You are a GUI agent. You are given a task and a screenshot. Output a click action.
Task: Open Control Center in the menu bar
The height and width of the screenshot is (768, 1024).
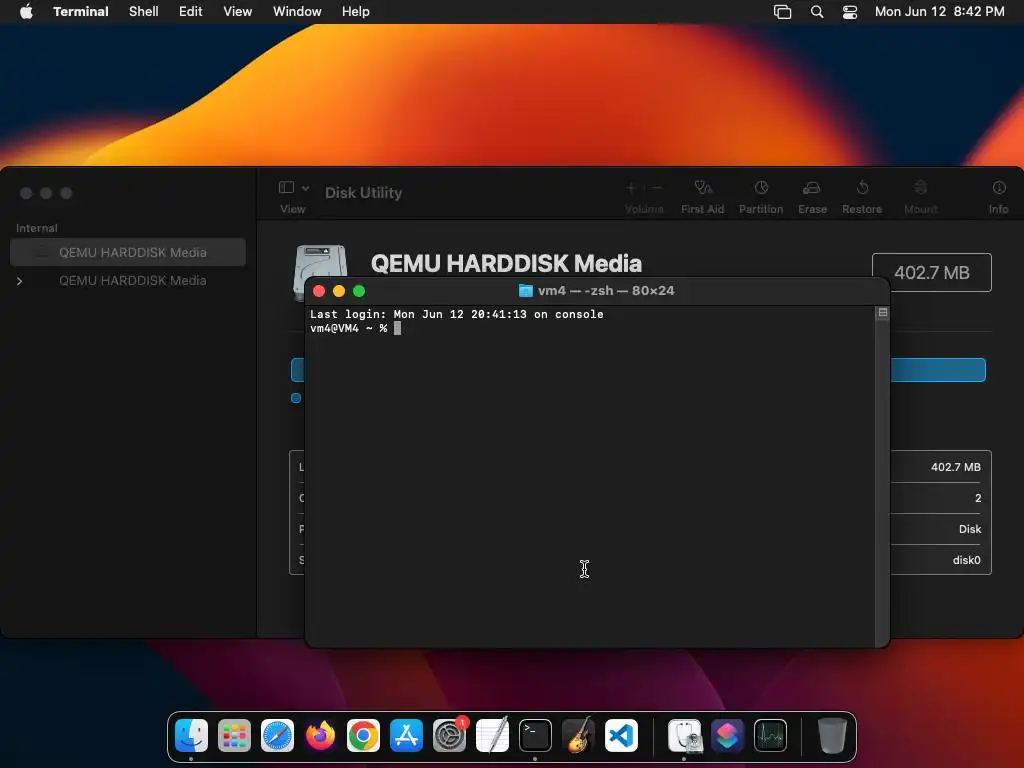click(850, 11)
